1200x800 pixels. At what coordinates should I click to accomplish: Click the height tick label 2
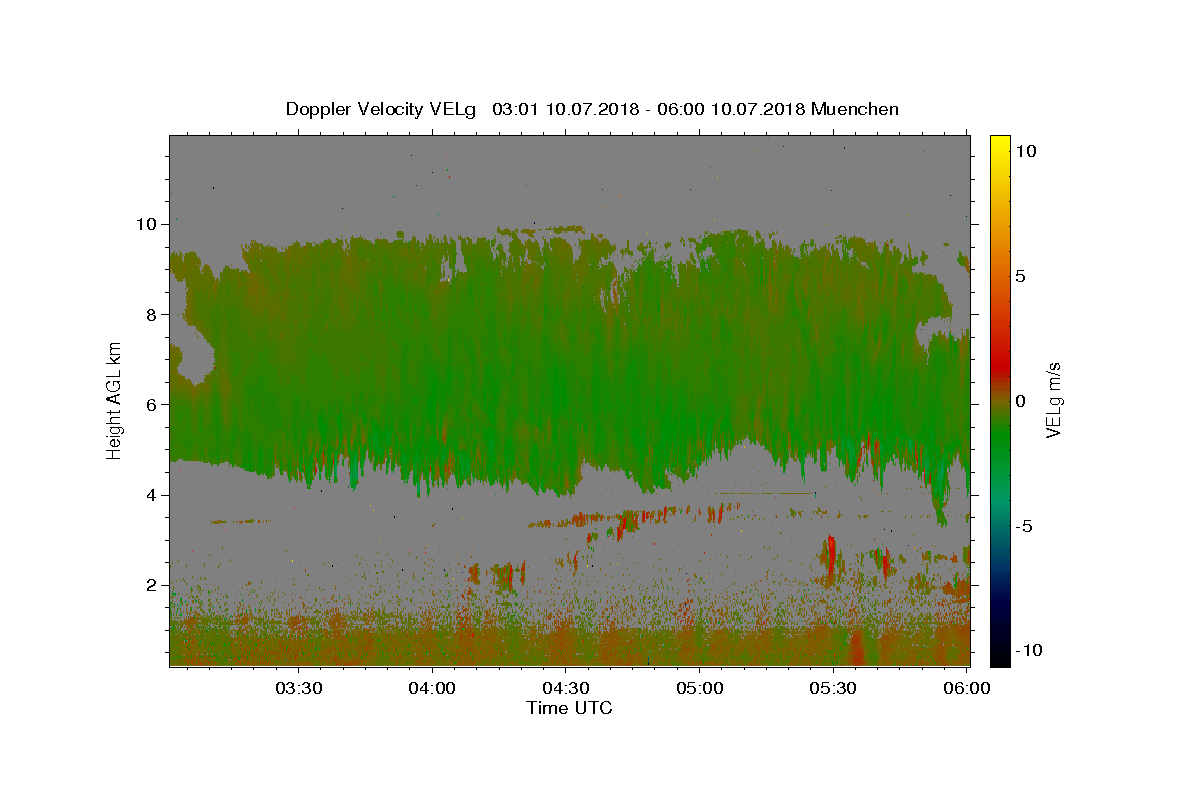point(151,585)
